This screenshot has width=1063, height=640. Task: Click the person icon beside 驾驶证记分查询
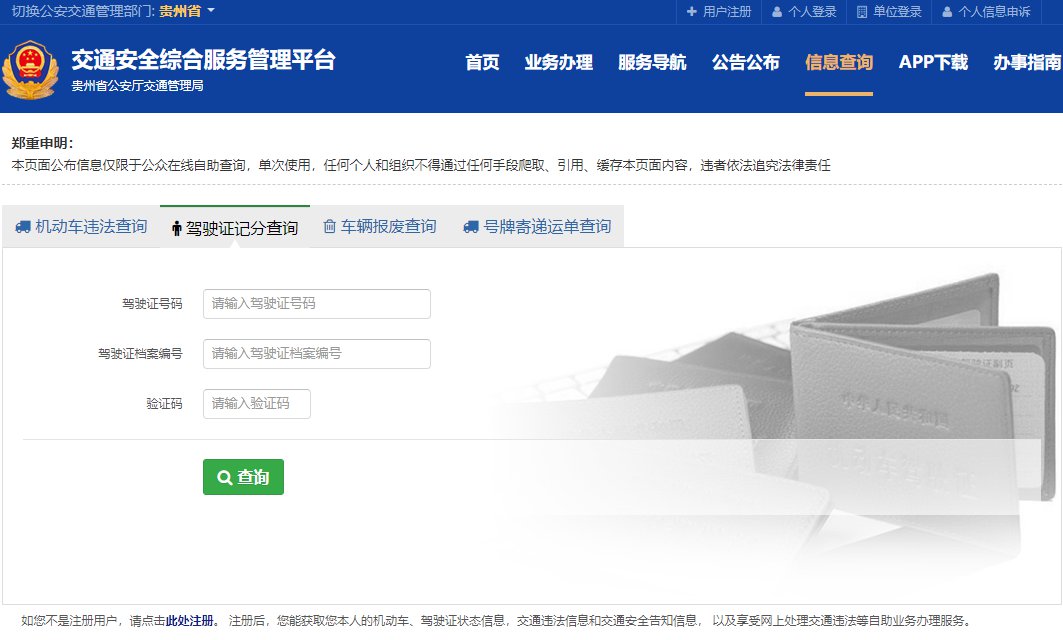(177, 228)
